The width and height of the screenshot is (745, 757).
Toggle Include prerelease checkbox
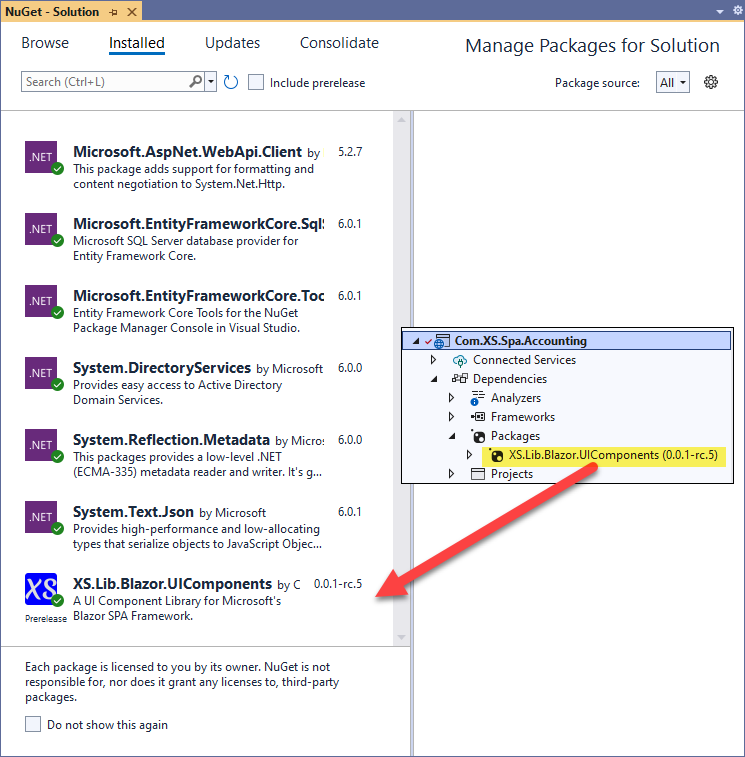(x=256, y=82)
